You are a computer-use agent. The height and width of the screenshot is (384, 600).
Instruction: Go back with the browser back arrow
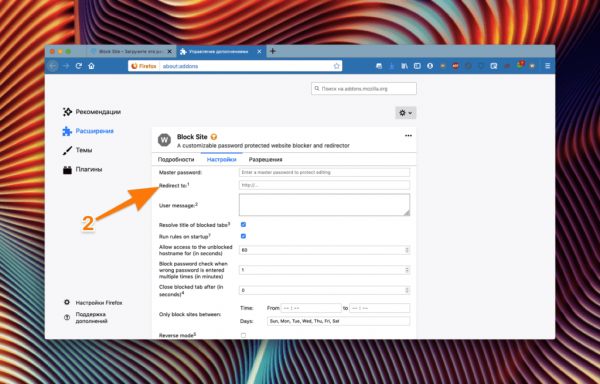(x=53, y=66)
